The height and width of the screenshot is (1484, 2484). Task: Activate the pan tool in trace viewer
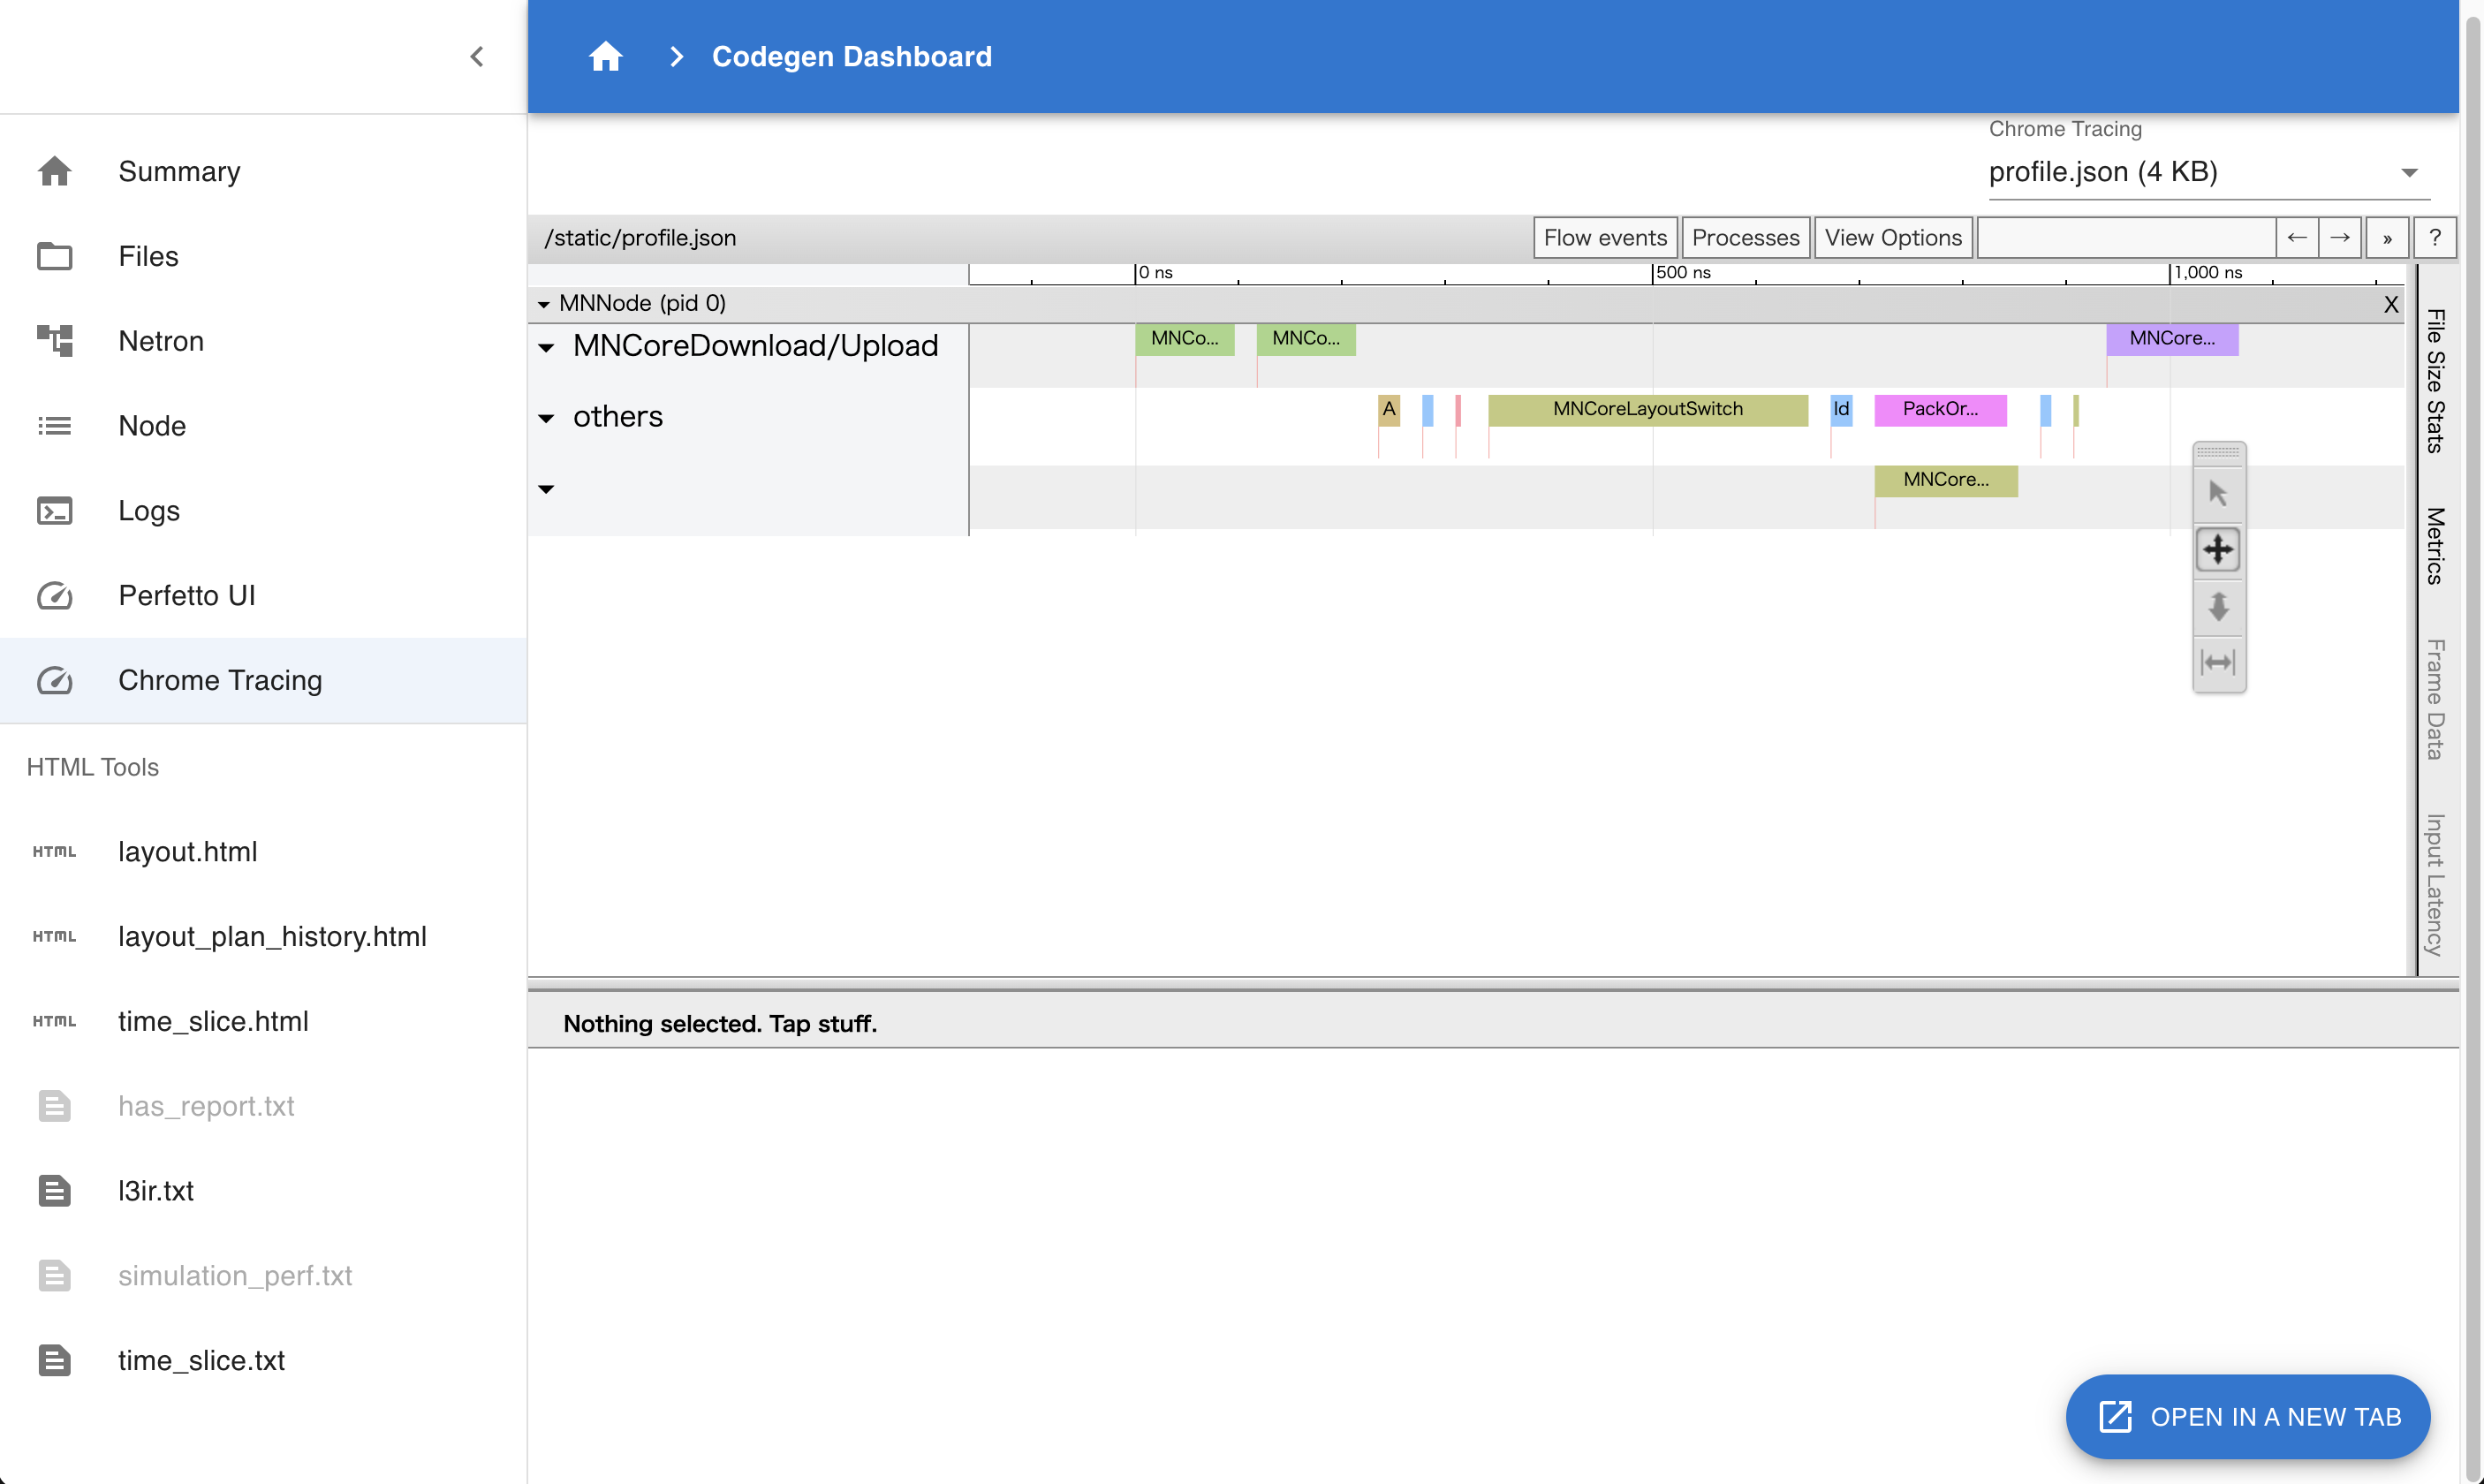pyautogui.click(x=2217, y=549)
